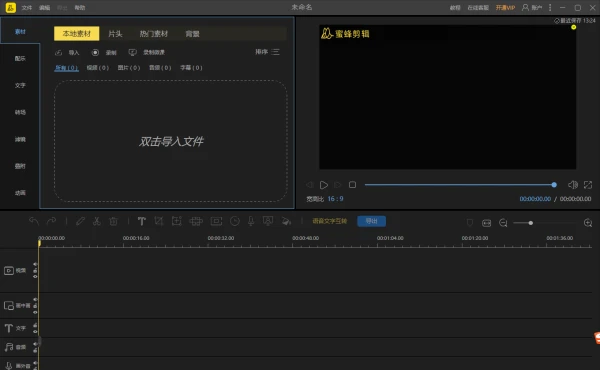
Task: Lock the video track
Action: click(x=35, y=271)
